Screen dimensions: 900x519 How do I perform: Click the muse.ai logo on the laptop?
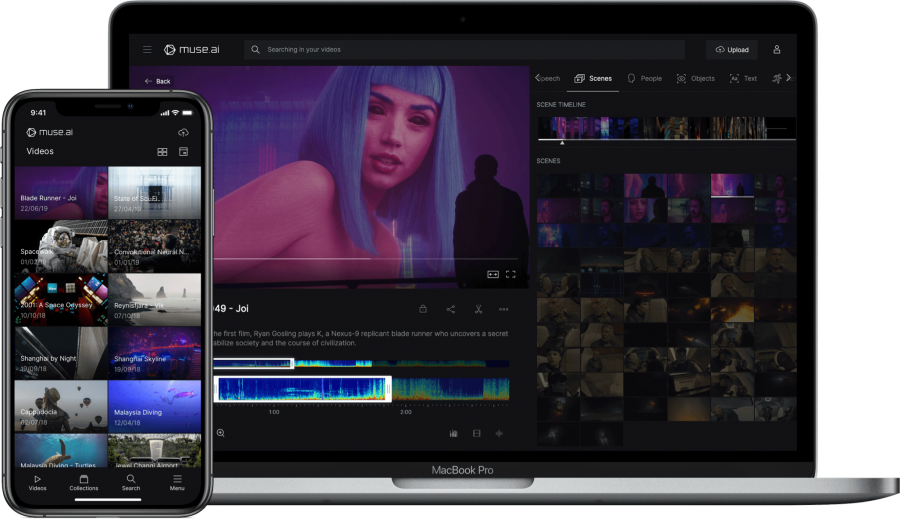point(192,50)
